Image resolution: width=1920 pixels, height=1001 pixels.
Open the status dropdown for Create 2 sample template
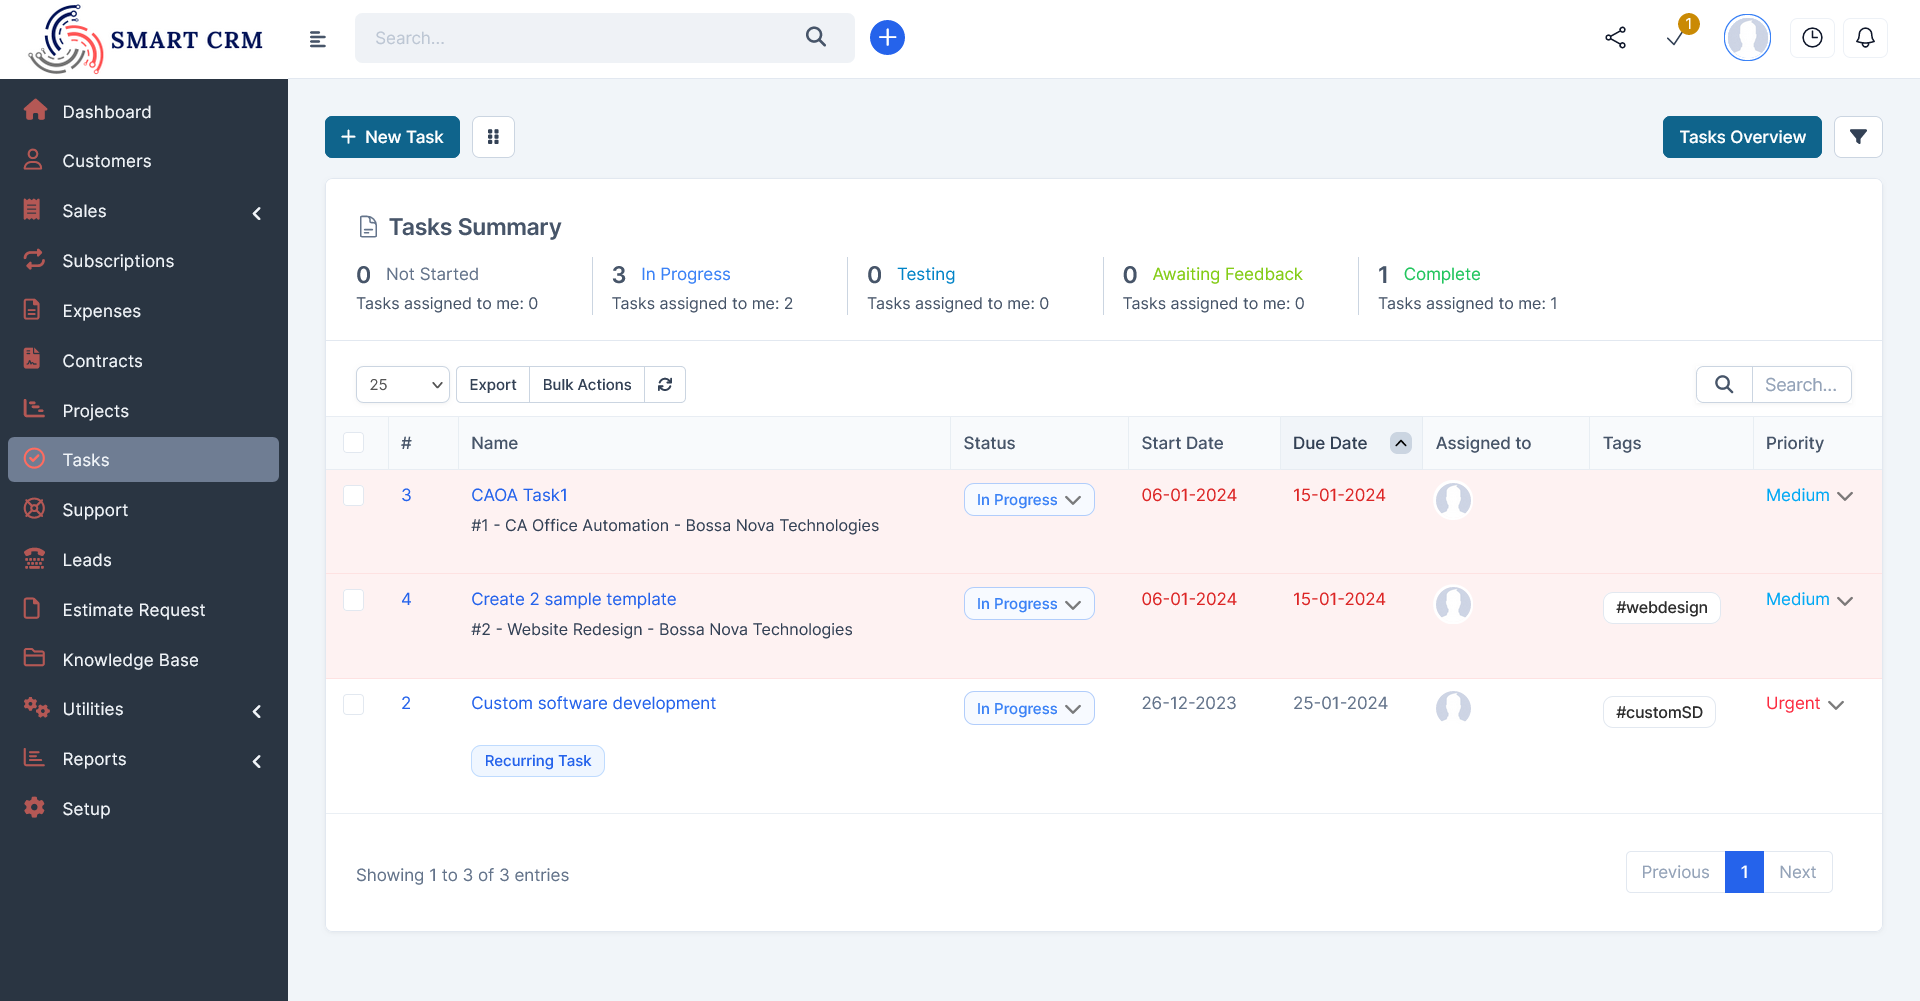(1028, 603)
